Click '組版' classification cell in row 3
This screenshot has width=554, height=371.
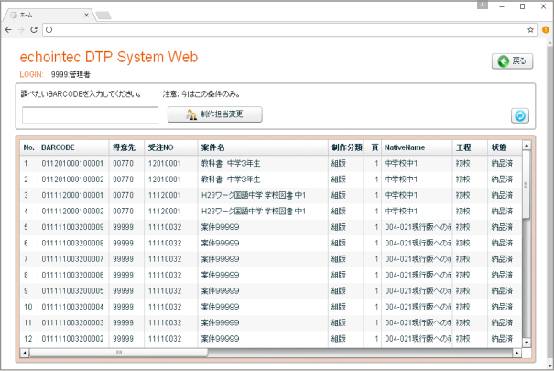click(338, 195)
